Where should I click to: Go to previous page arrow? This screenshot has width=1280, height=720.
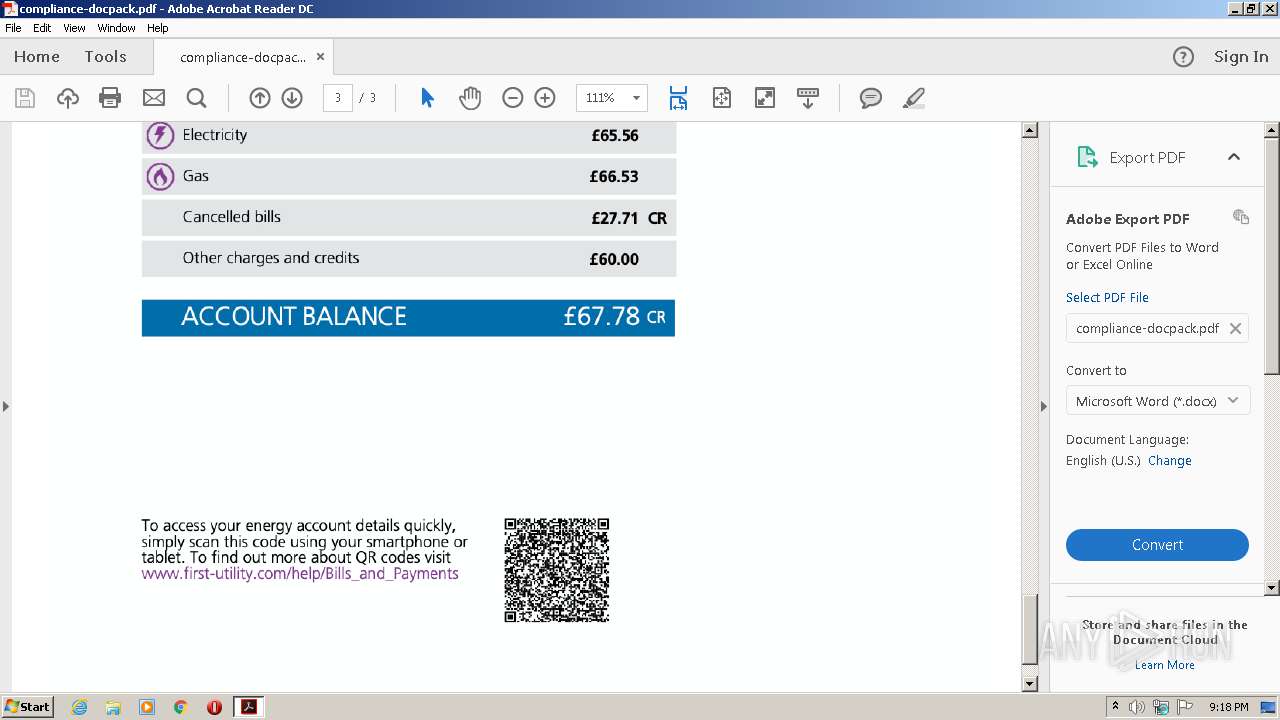tap(260, 98)
